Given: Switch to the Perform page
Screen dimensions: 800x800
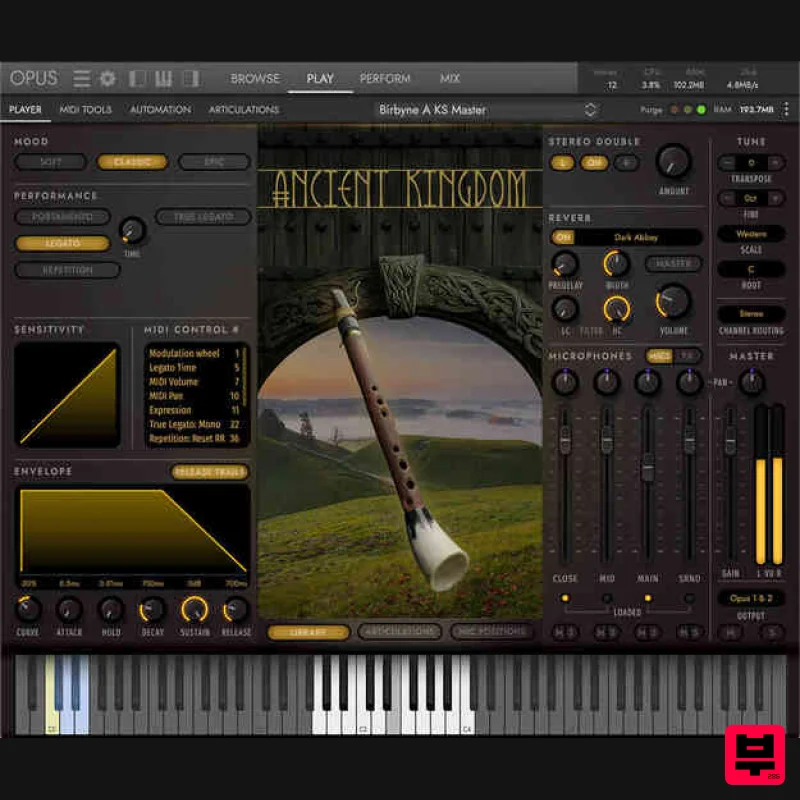Looking at the screenshot, I should tap(385, 79).
